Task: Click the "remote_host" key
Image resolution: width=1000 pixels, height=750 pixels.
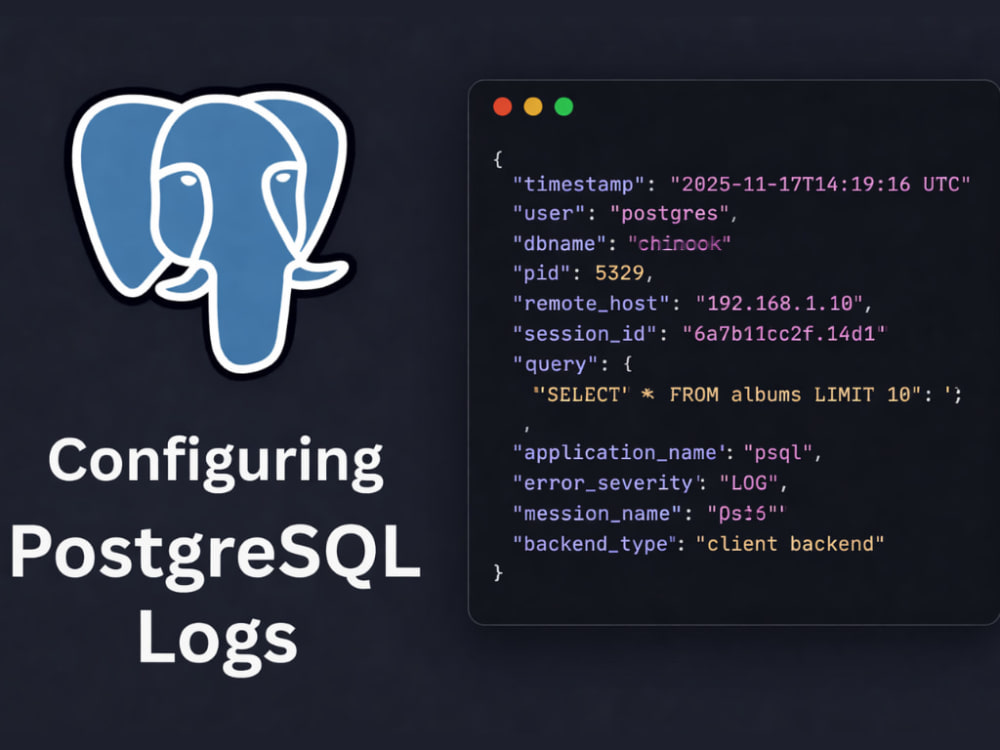Action: pyautogui.click(x=591, y=303)
